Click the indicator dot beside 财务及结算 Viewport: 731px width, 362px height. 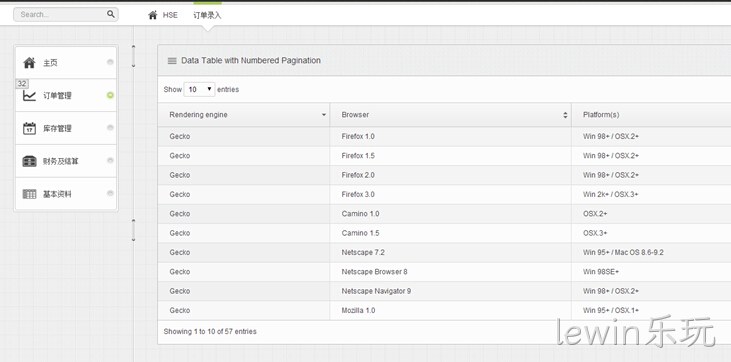click(110, 160)
